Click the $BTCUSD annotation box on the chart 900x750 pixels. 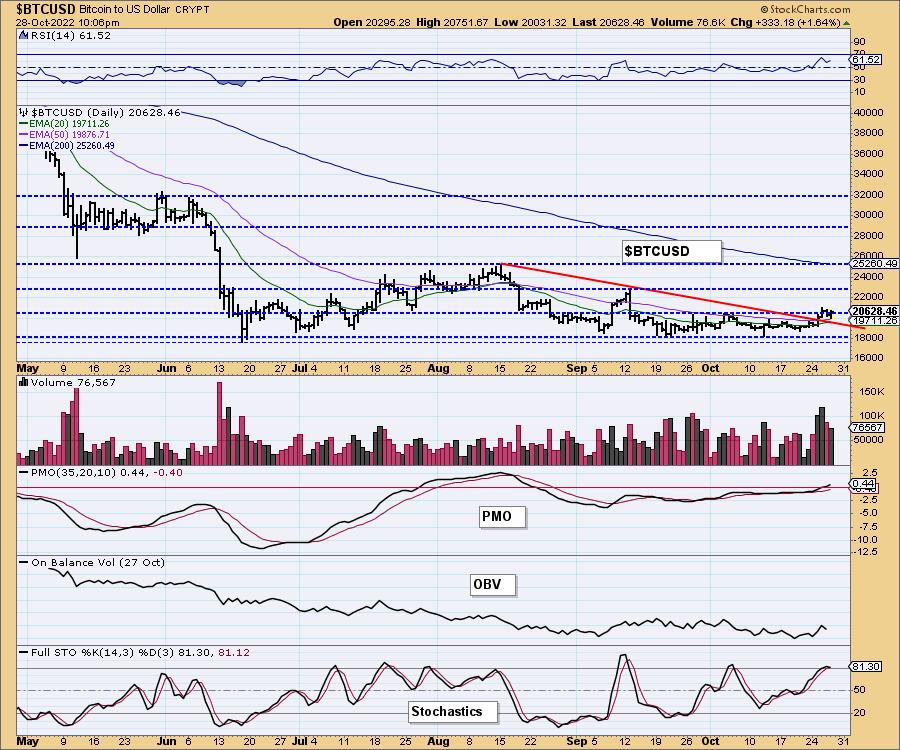[x=671, y=251]
